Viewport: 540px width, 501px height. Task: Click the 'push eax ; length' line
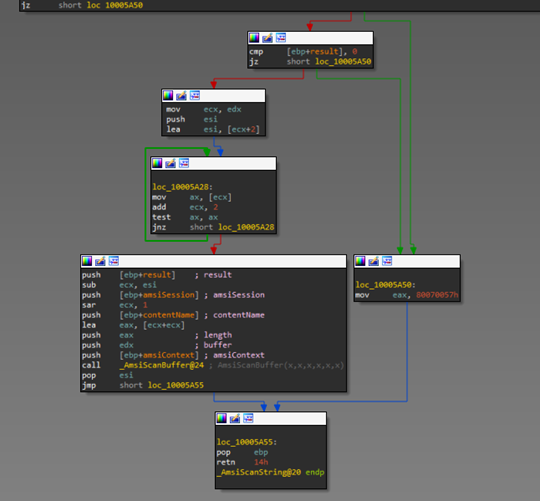(157, 335)
